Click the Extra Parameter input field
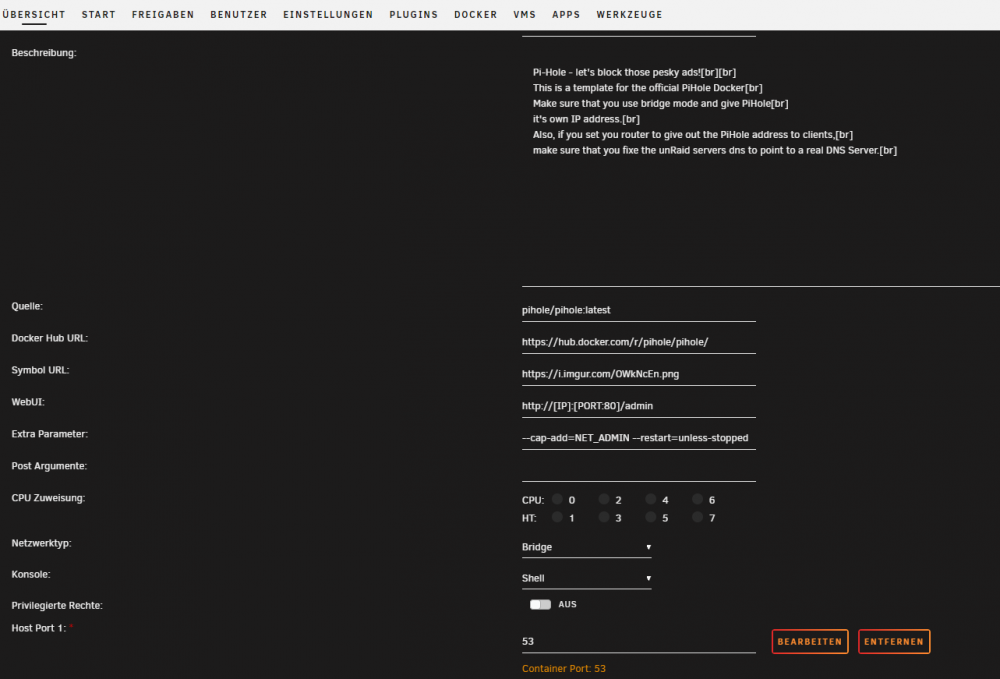The image size is (1000, 679). tap(638, 438)
